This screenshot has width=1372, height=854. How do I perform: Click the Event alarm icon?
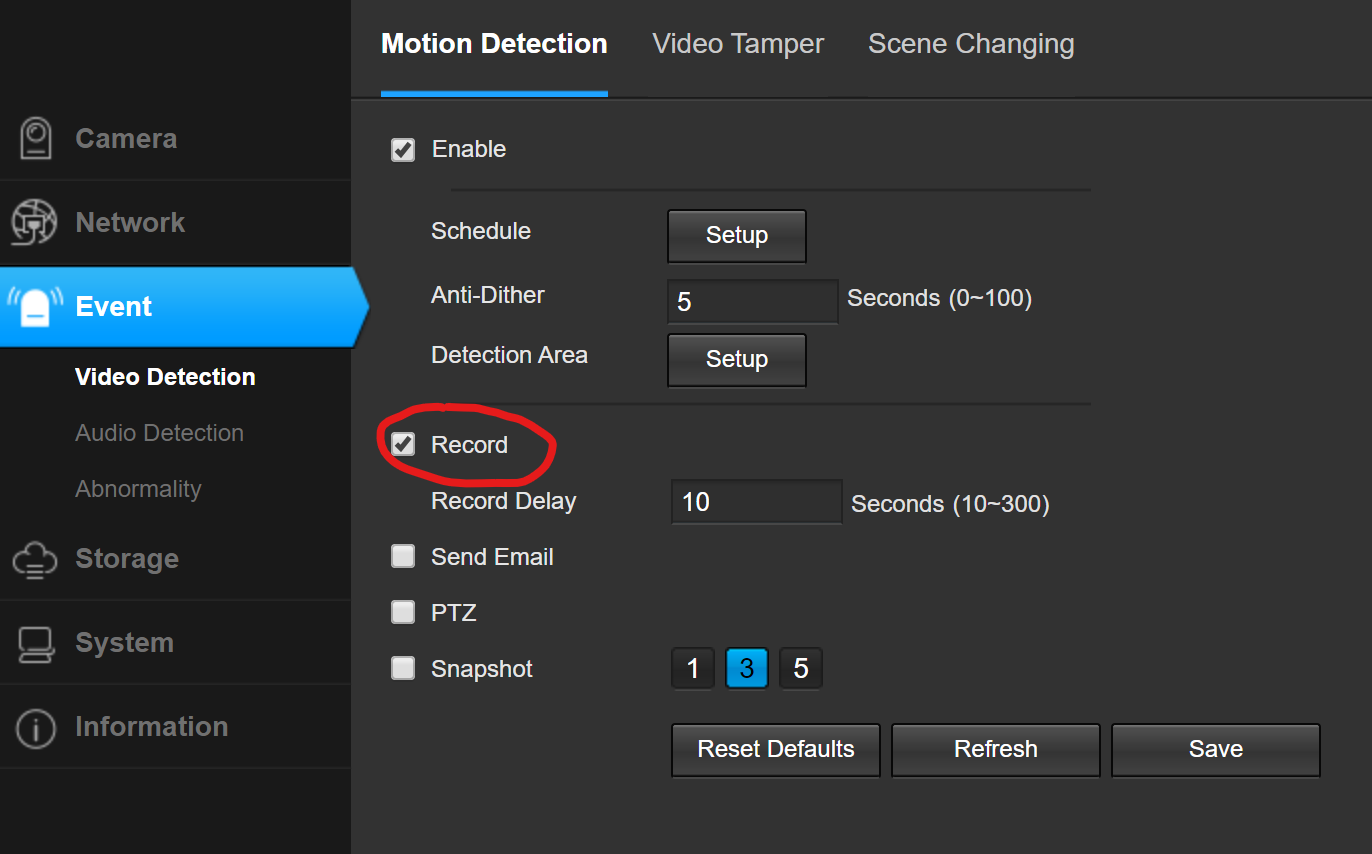tap(36, 306)
